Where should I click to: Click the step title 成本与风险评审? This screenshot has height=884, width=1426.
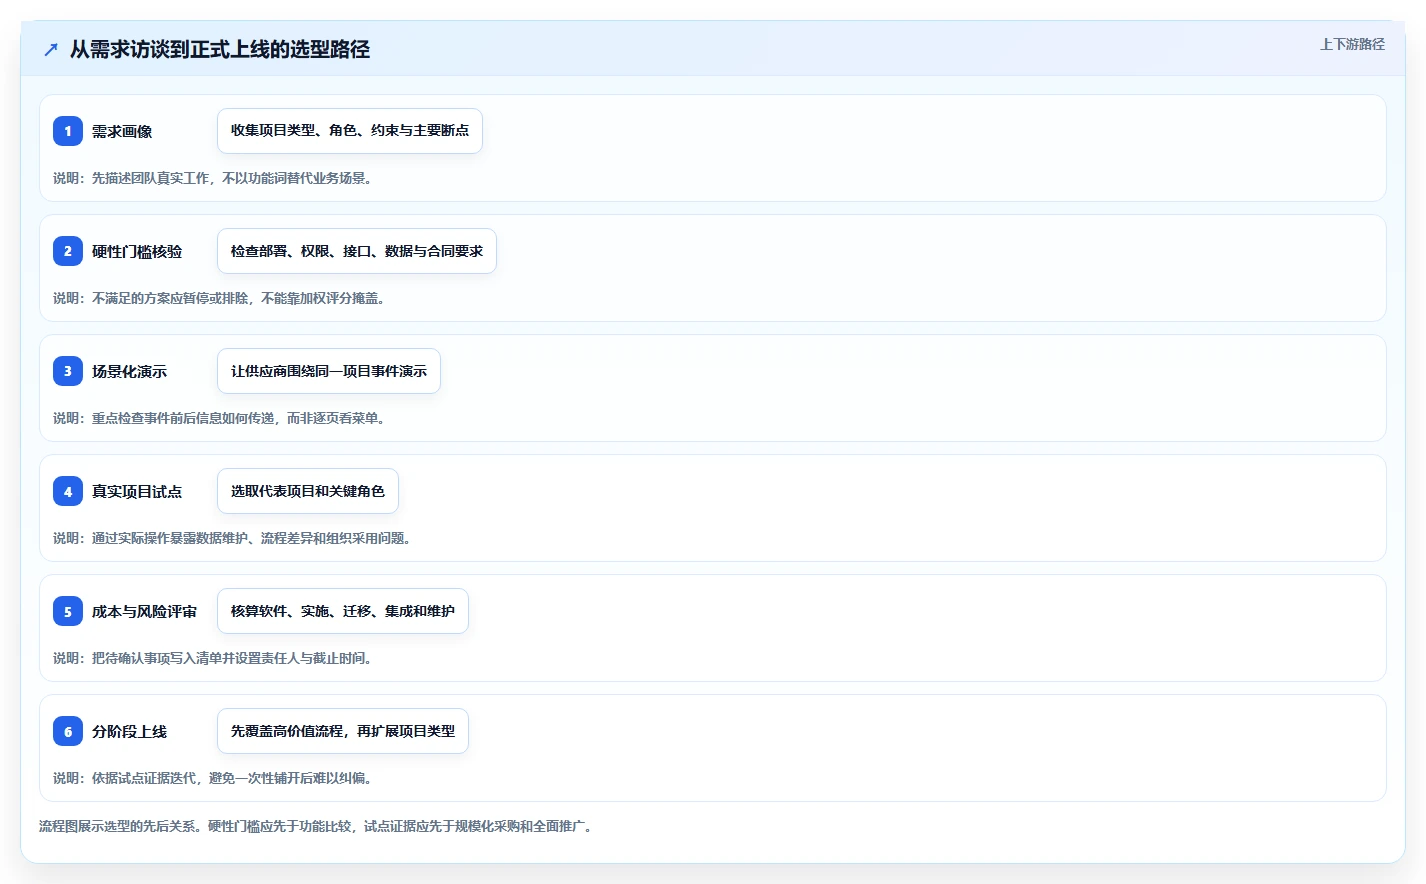(144, 611)
